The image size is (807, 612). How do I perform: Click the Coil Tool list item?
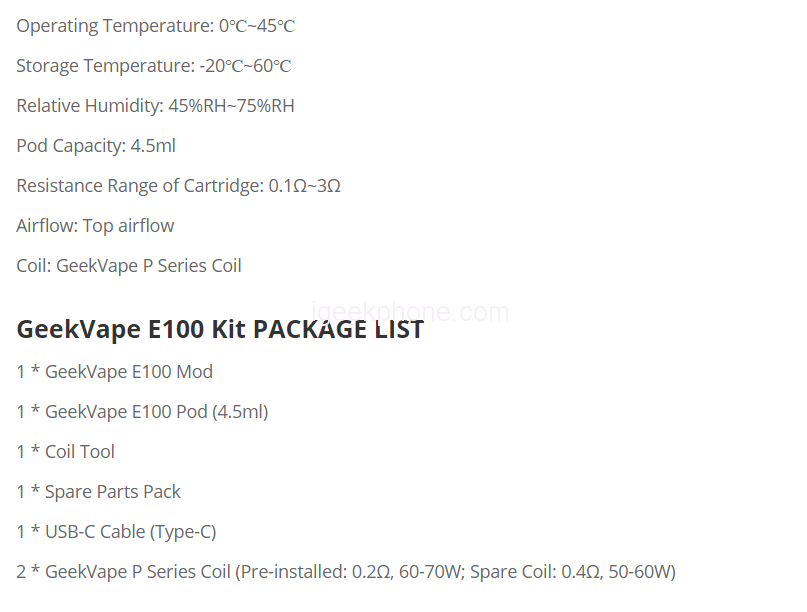(66, 452)
